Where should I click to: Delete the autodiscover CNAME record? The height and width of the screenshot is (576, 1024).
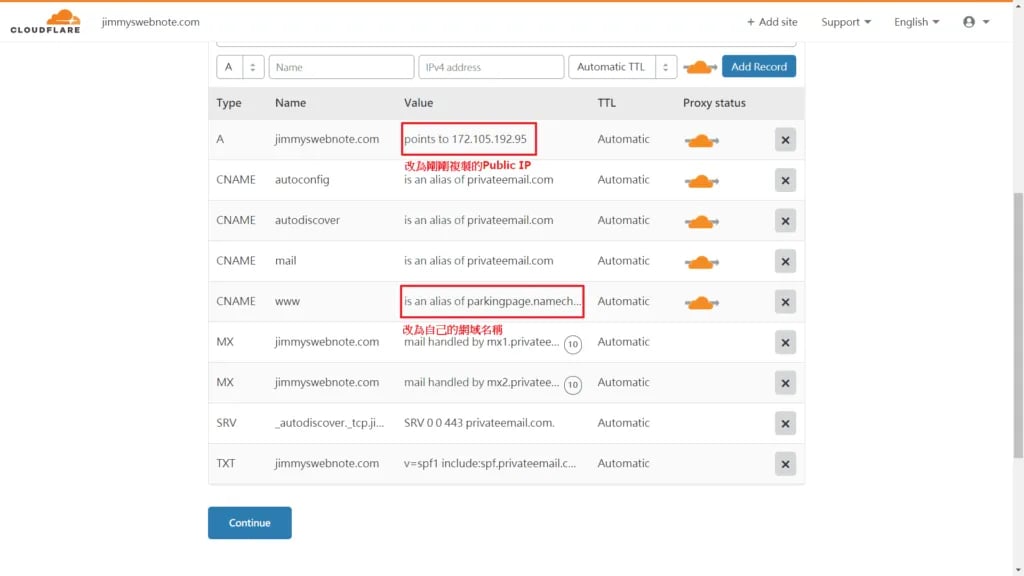point(785,221)
